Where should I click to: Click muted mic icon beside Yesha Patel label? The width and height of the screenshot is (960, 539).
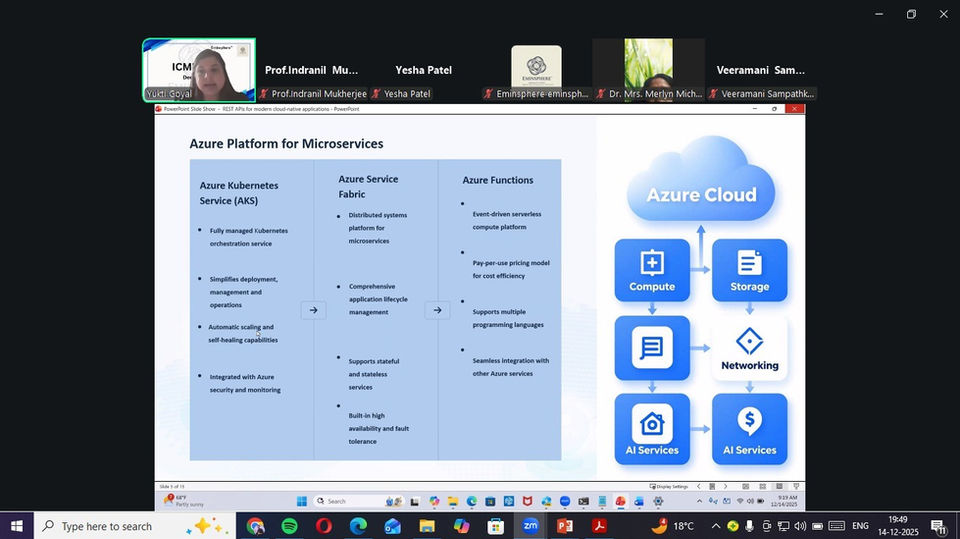point(376,94)
